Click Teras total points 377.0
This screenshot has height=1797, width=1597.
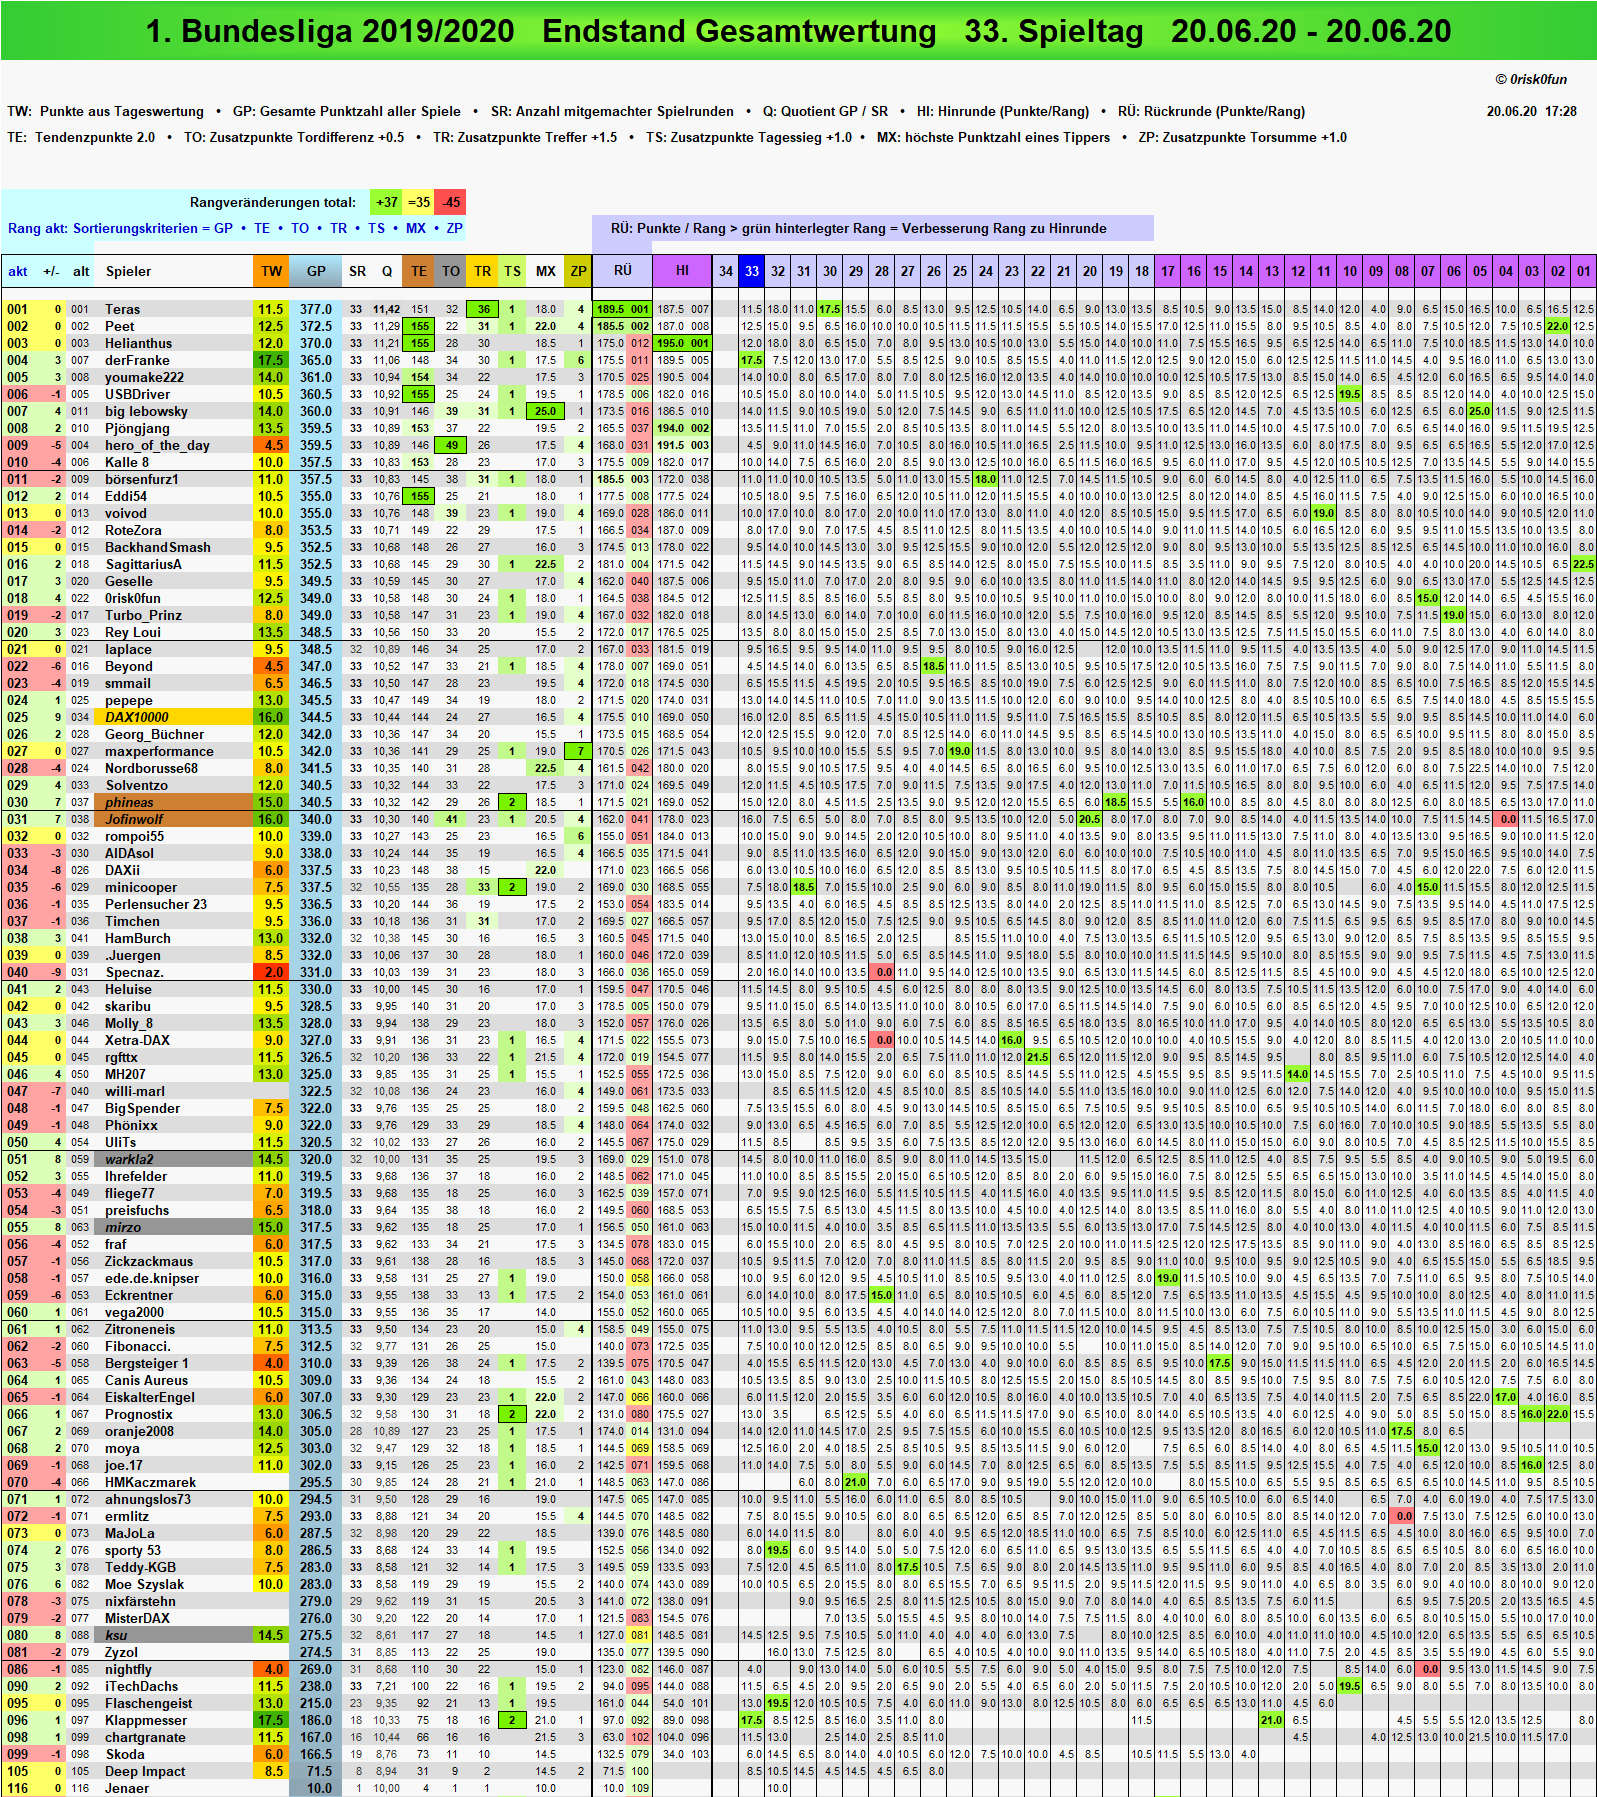(x=316, y=310)
